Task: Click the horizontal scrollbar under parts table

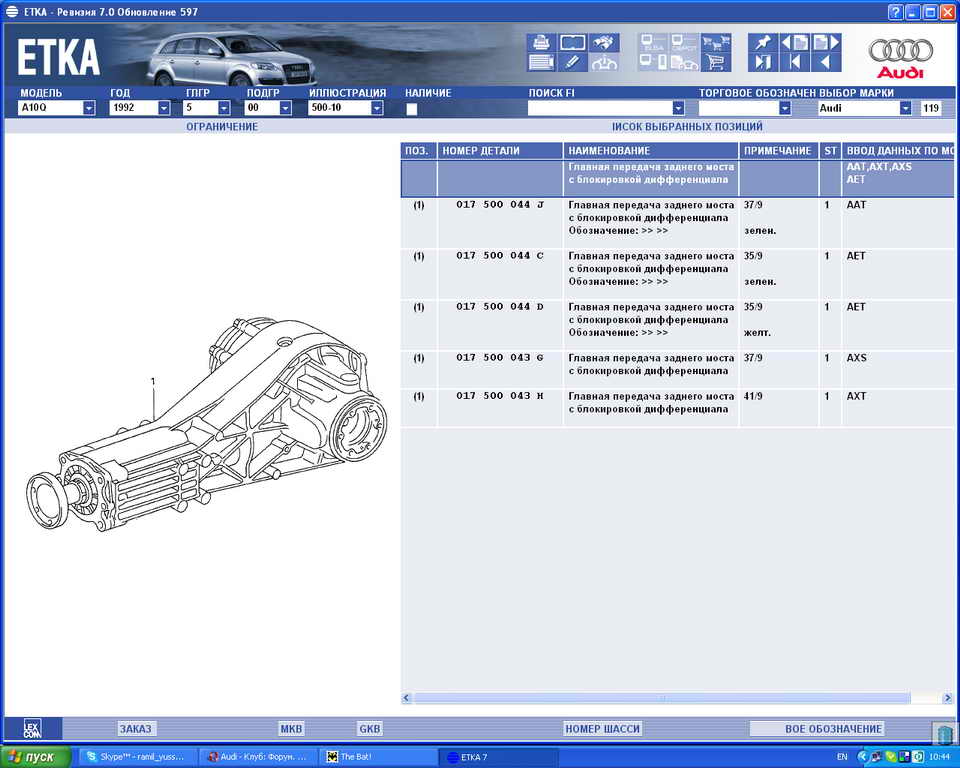Action: [661, 698]
